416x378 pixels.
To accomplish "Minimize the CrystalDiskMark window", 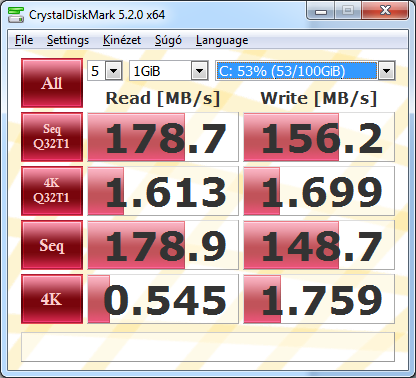I will [x=321, y=11].
